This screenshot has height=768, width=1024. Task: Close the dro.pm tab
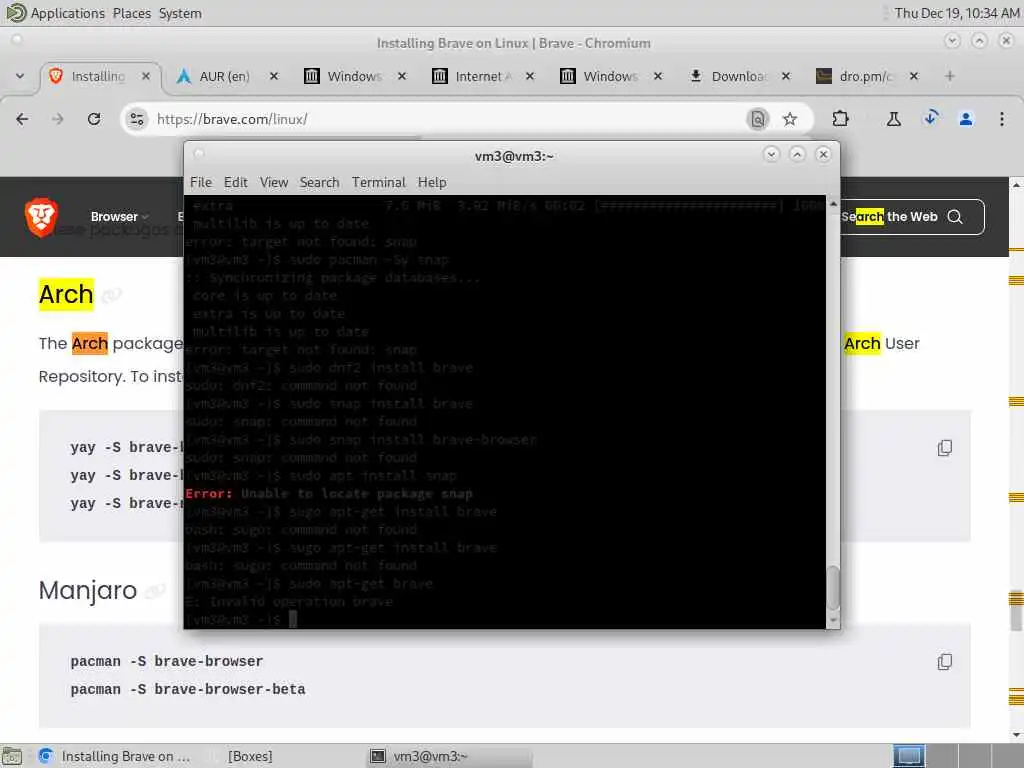tap(914, 76)
